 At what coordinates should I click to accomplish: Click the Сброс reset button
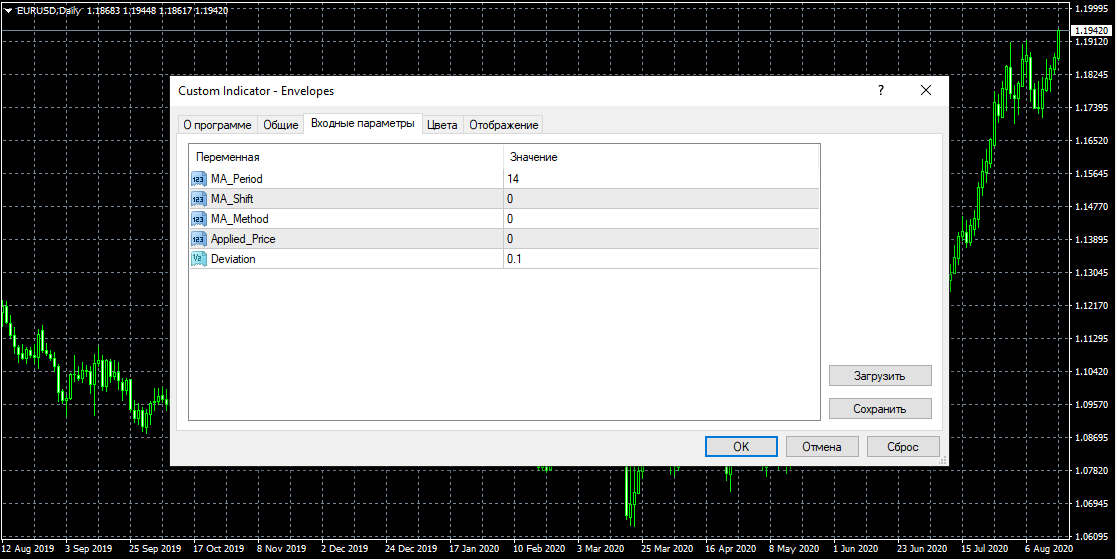pos(903,447)
